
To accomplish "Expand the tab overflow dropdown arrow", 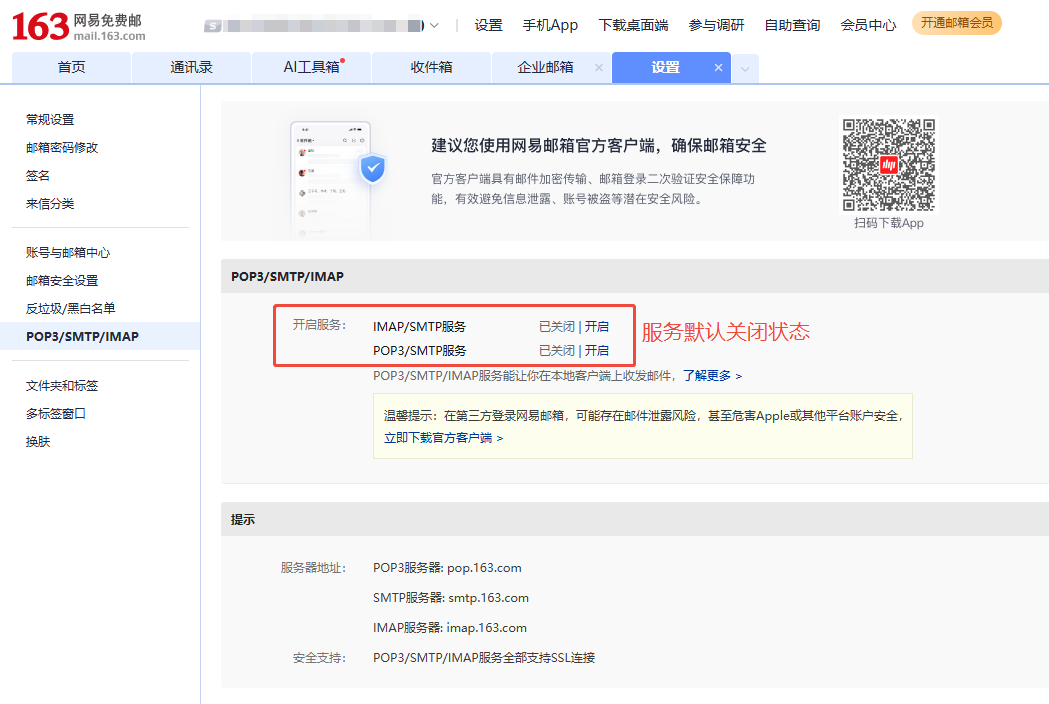I will [745, 69].
